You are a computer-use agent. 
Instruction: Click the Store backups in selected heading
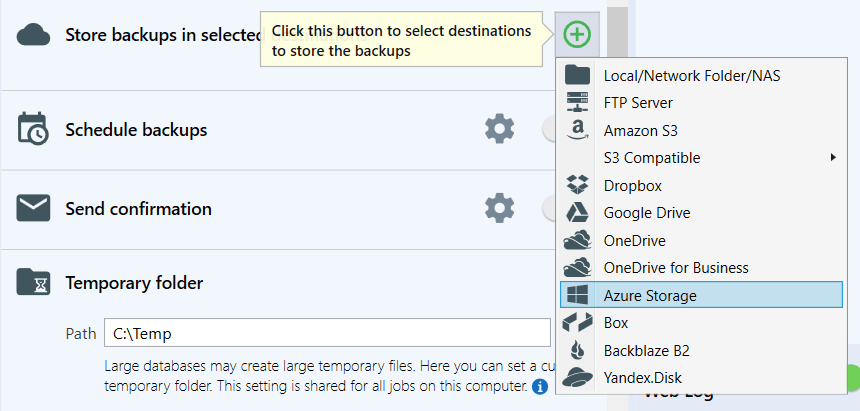click(162, 35)
